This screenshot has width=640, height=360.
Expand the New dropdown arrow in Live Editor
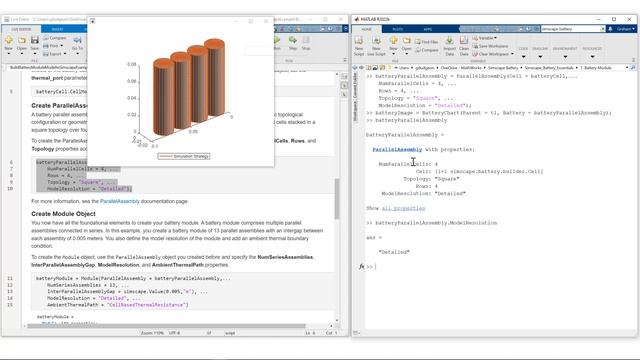point(8,54)
